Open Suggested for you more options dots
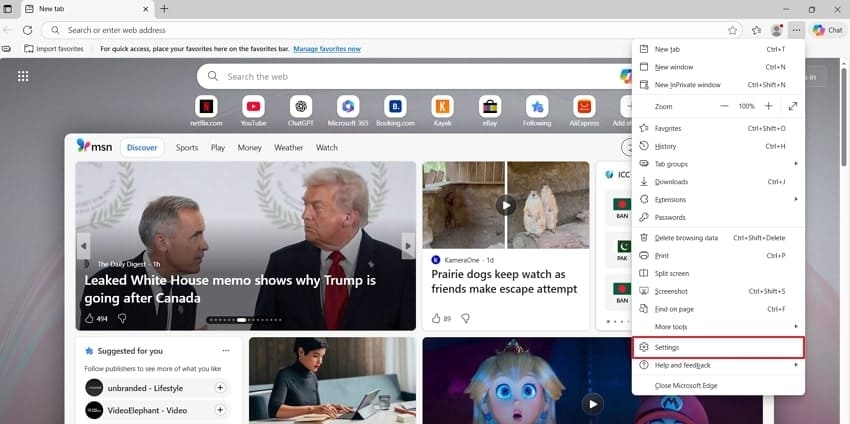 [226, 351]
